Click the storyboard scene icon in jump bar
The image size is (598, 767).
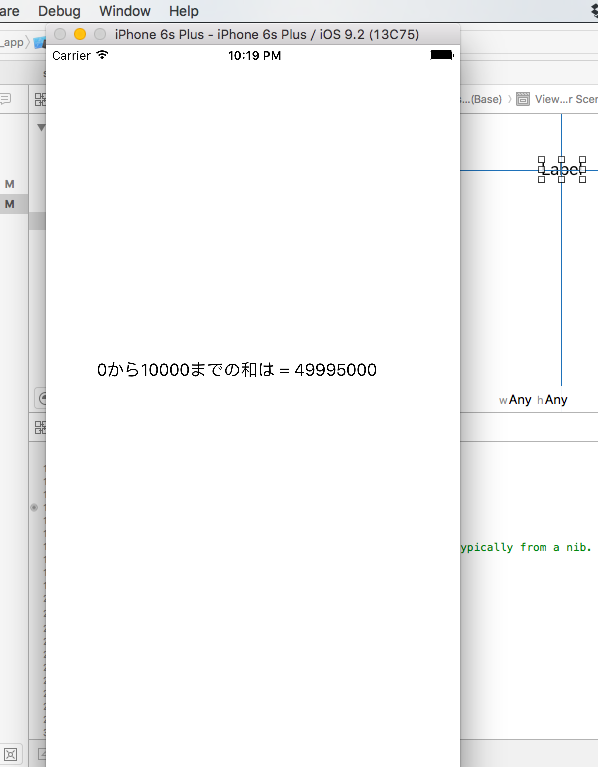[523, 99]
